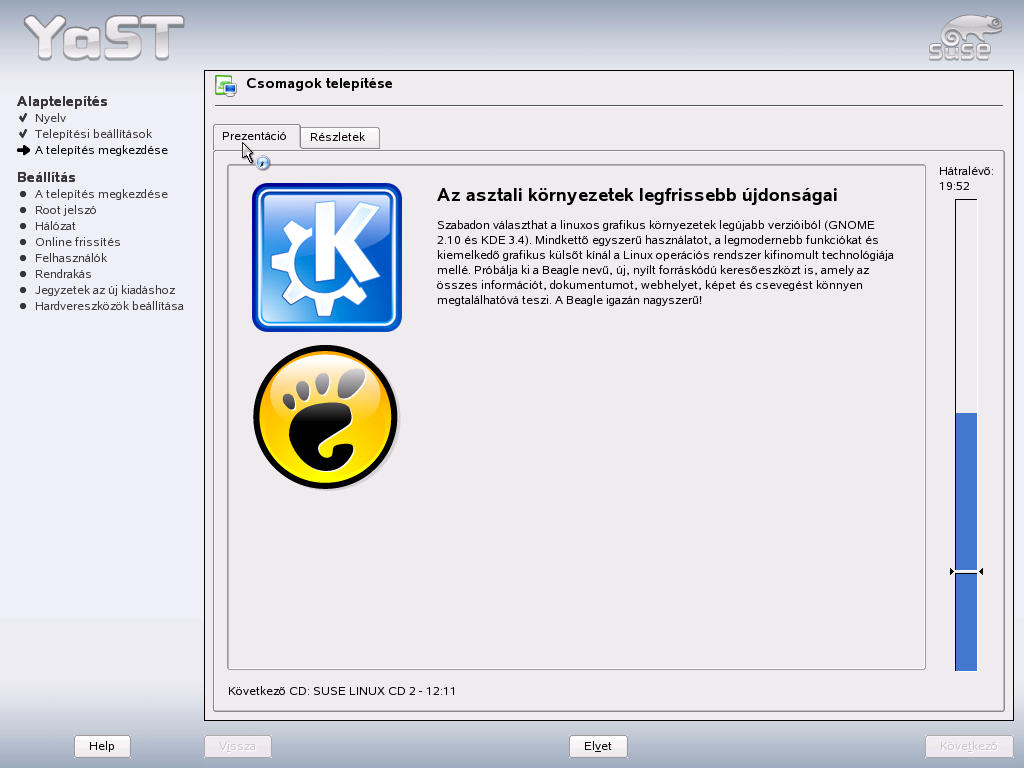Click the installation progress bar

click(x=966, y=435)
